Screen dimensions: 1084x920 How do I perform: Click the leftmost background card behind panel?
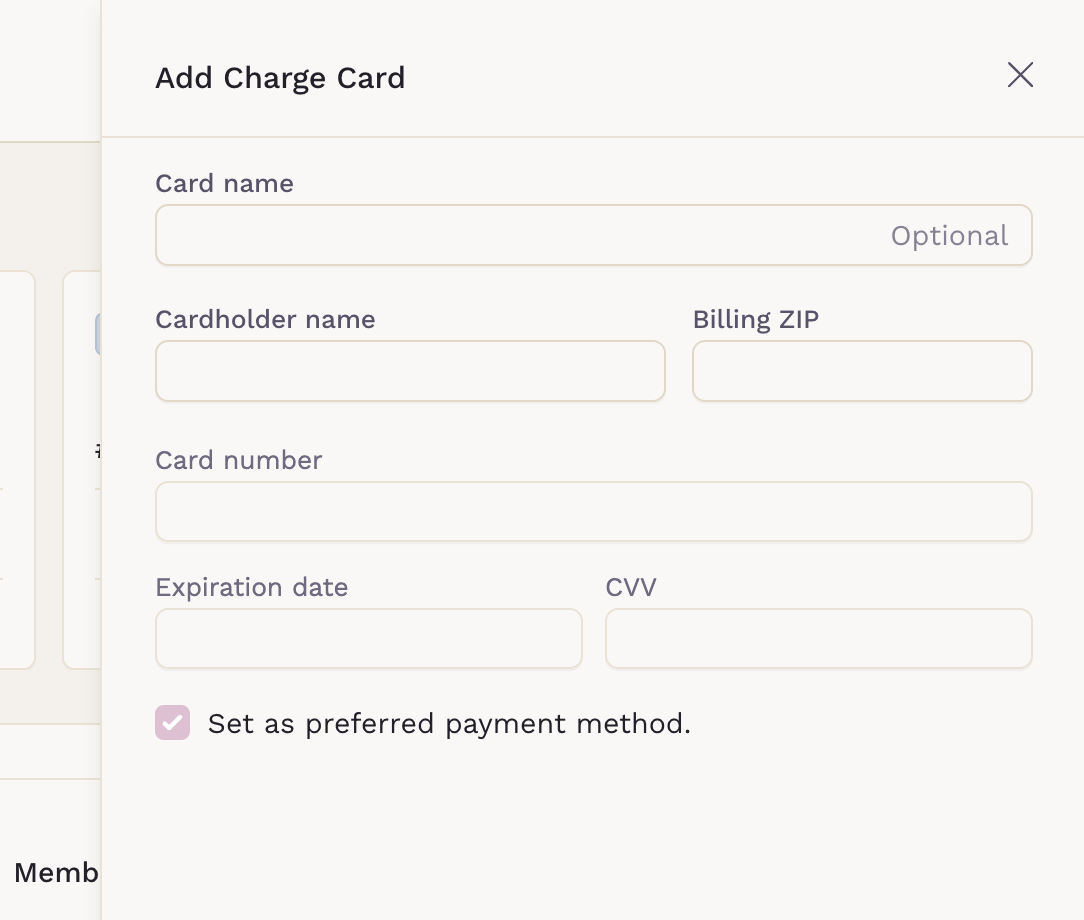(17, 470)
